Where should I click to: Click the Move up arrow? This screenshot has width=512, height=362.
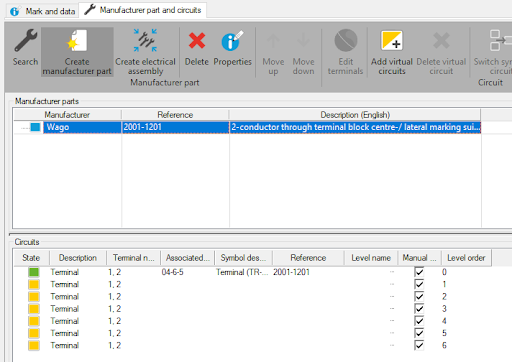pos(273,41)
